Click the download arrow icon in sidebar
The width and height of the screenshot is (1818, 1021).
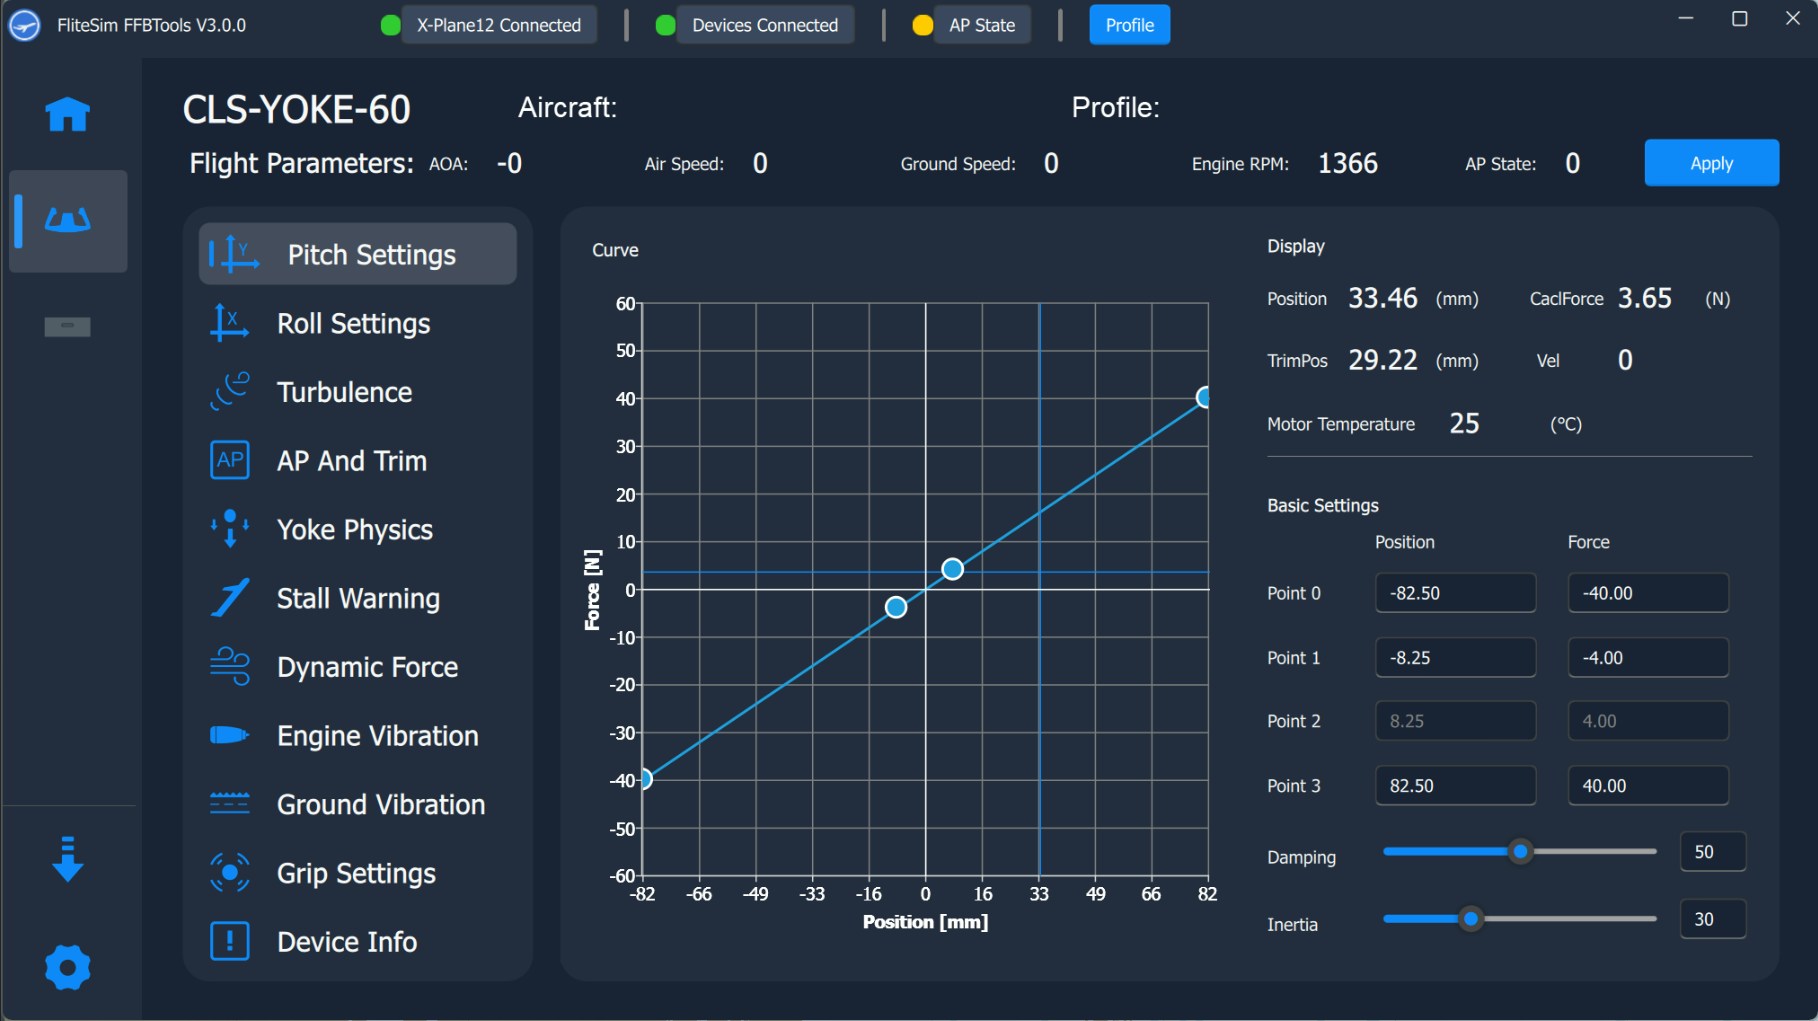(x=67, y=859)
